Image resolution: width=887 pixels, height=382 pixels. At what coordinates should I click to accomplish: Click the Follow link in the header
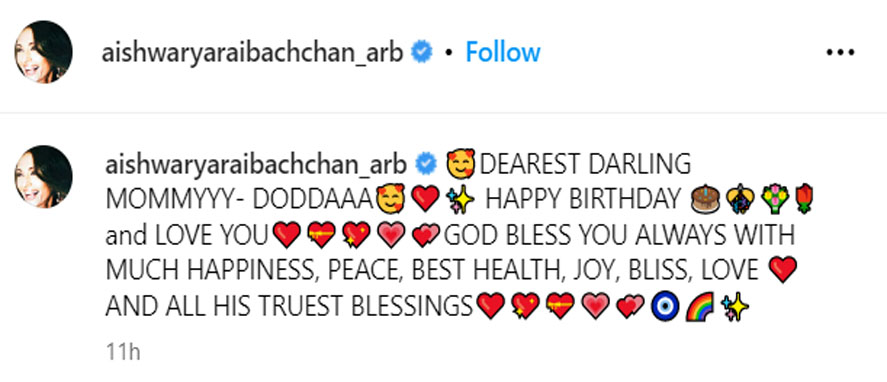(503, 53)
